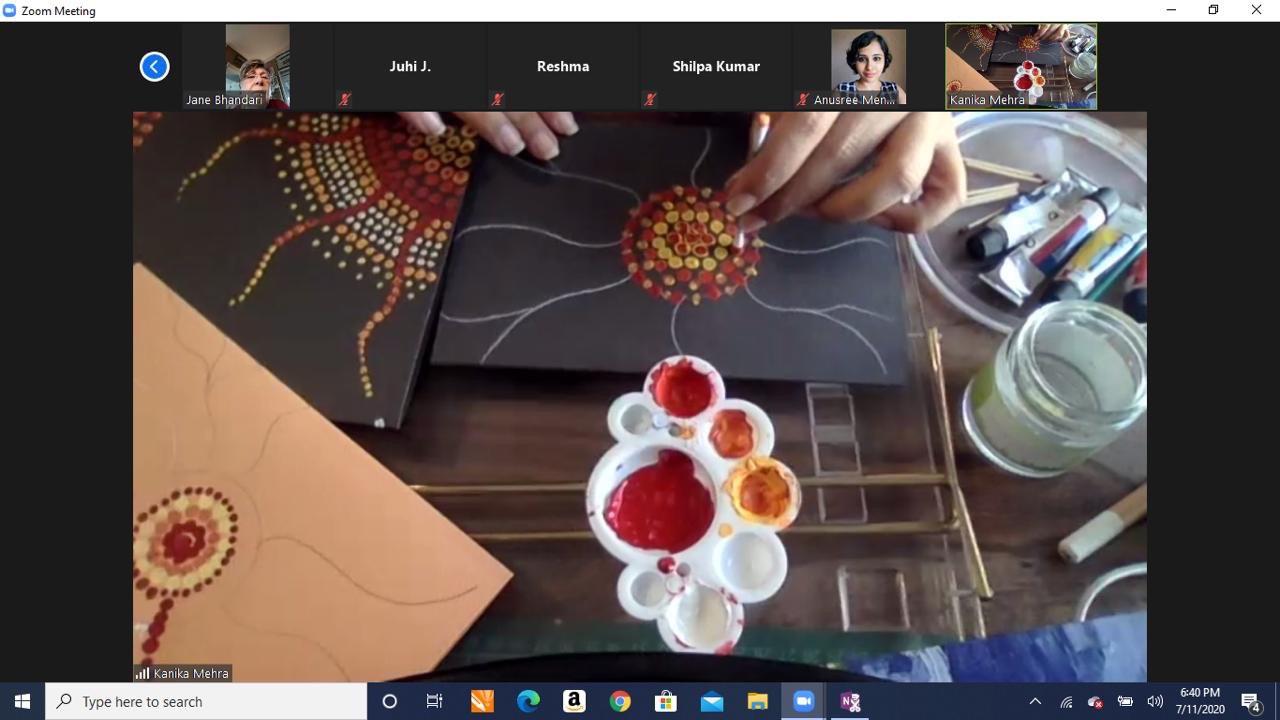Open the Windows Start menu
The width and height of the screenshot is (1280, 720).
tap(22, 701)
